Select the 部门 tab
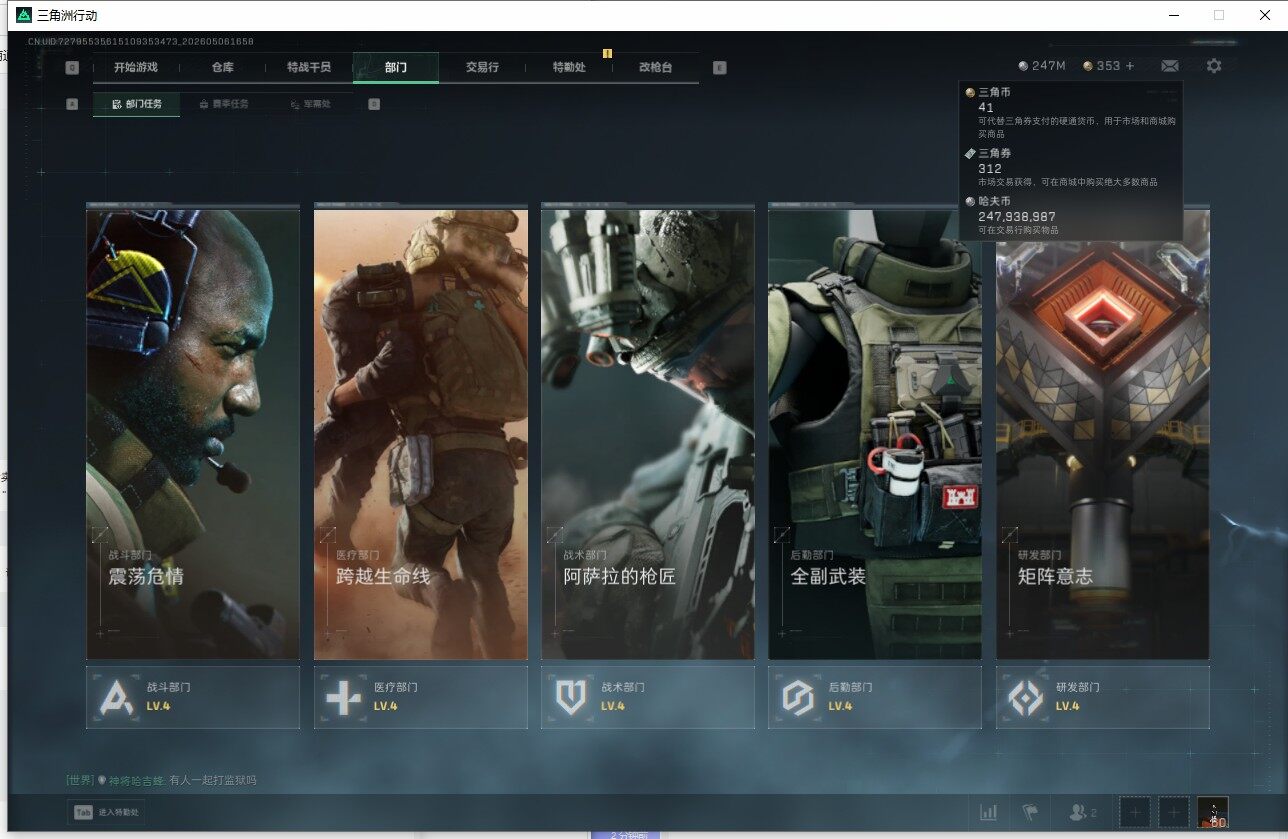1288x839 pixels. coord(396,67)
